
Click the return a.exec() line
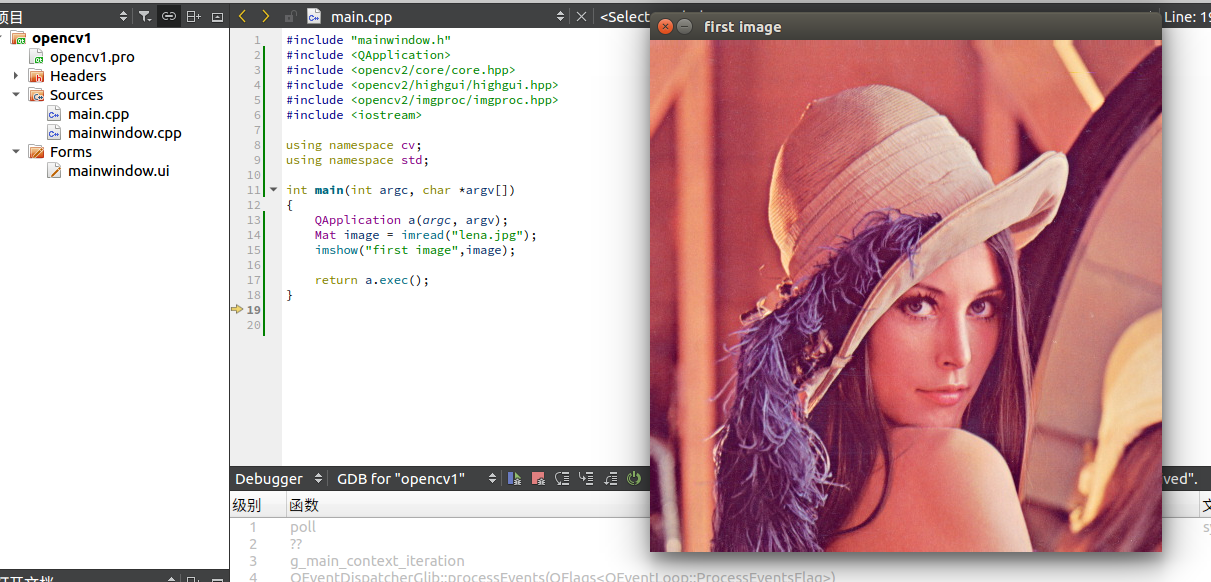pos(372,280)
